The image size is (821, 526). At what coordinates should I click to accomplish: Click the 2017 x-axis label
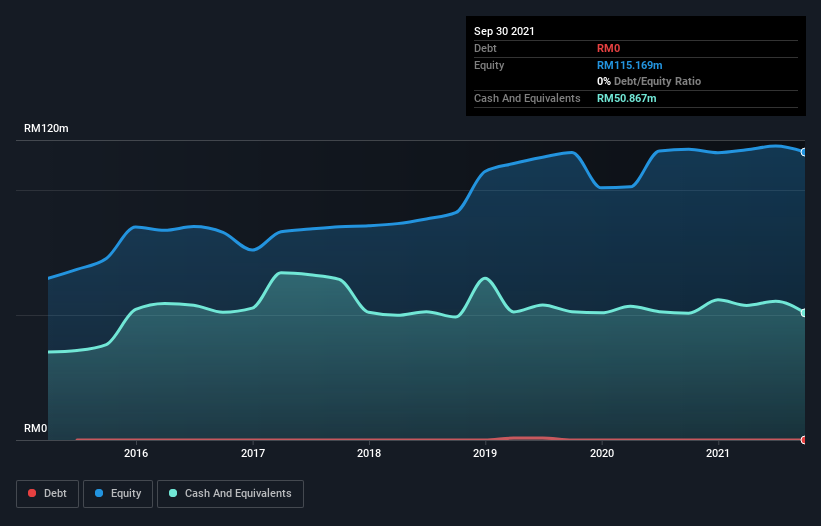(253, 453)
